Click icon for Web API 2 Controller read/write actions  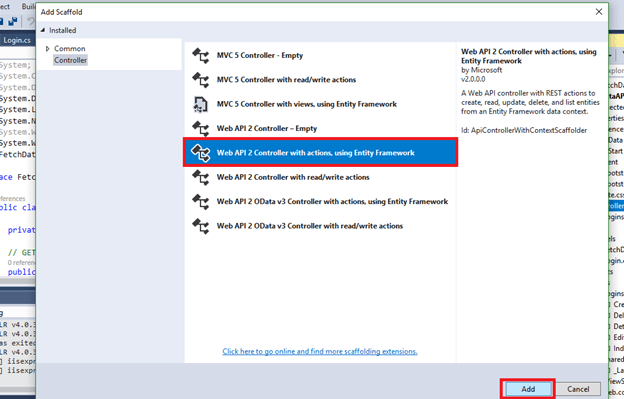[201, 177]
